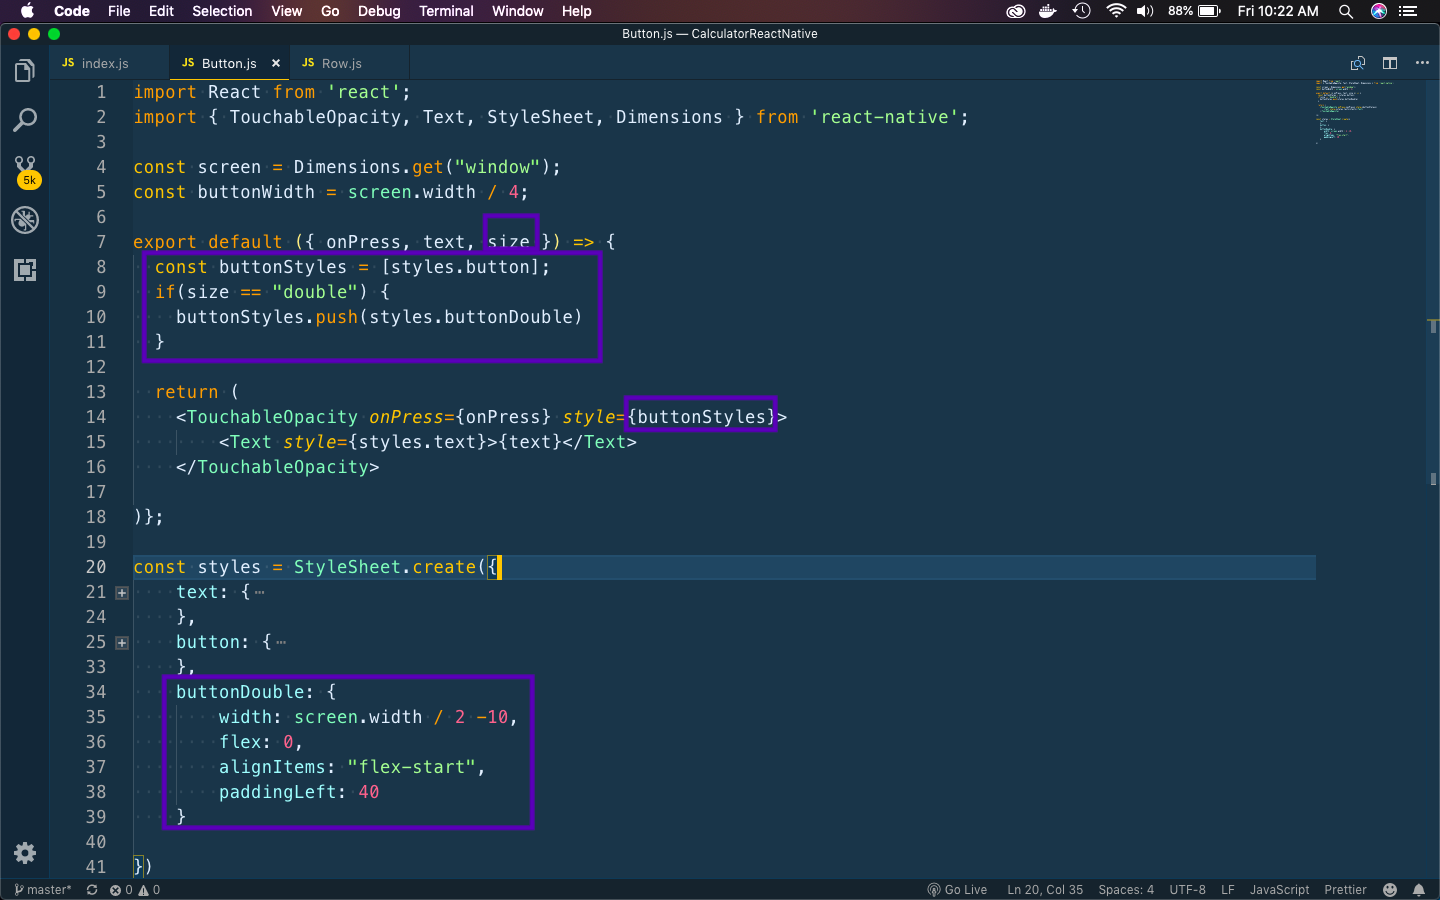Select language mode JavaScript in status bar
Viewport: 1440px width, 900px height.
[1279, 890]
